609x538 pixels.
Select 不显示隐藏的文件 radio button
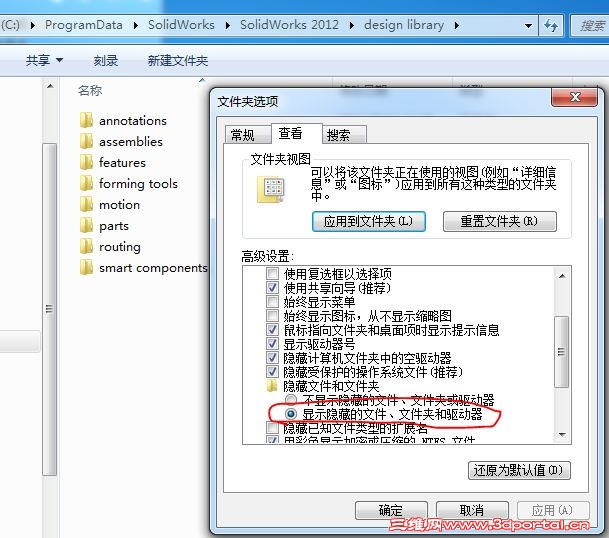tap(291, 399)
